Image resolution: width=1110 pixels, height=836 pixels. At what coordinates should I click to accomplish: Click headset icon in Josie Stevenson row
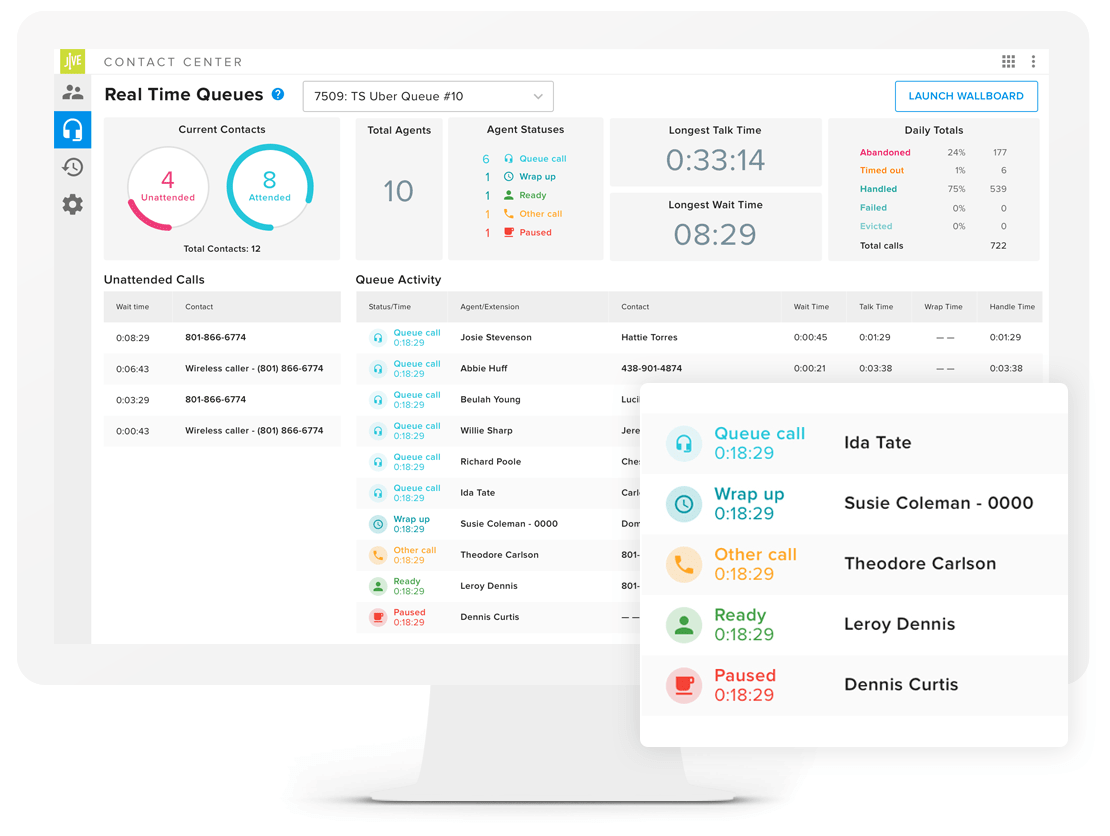click(378, 338)
